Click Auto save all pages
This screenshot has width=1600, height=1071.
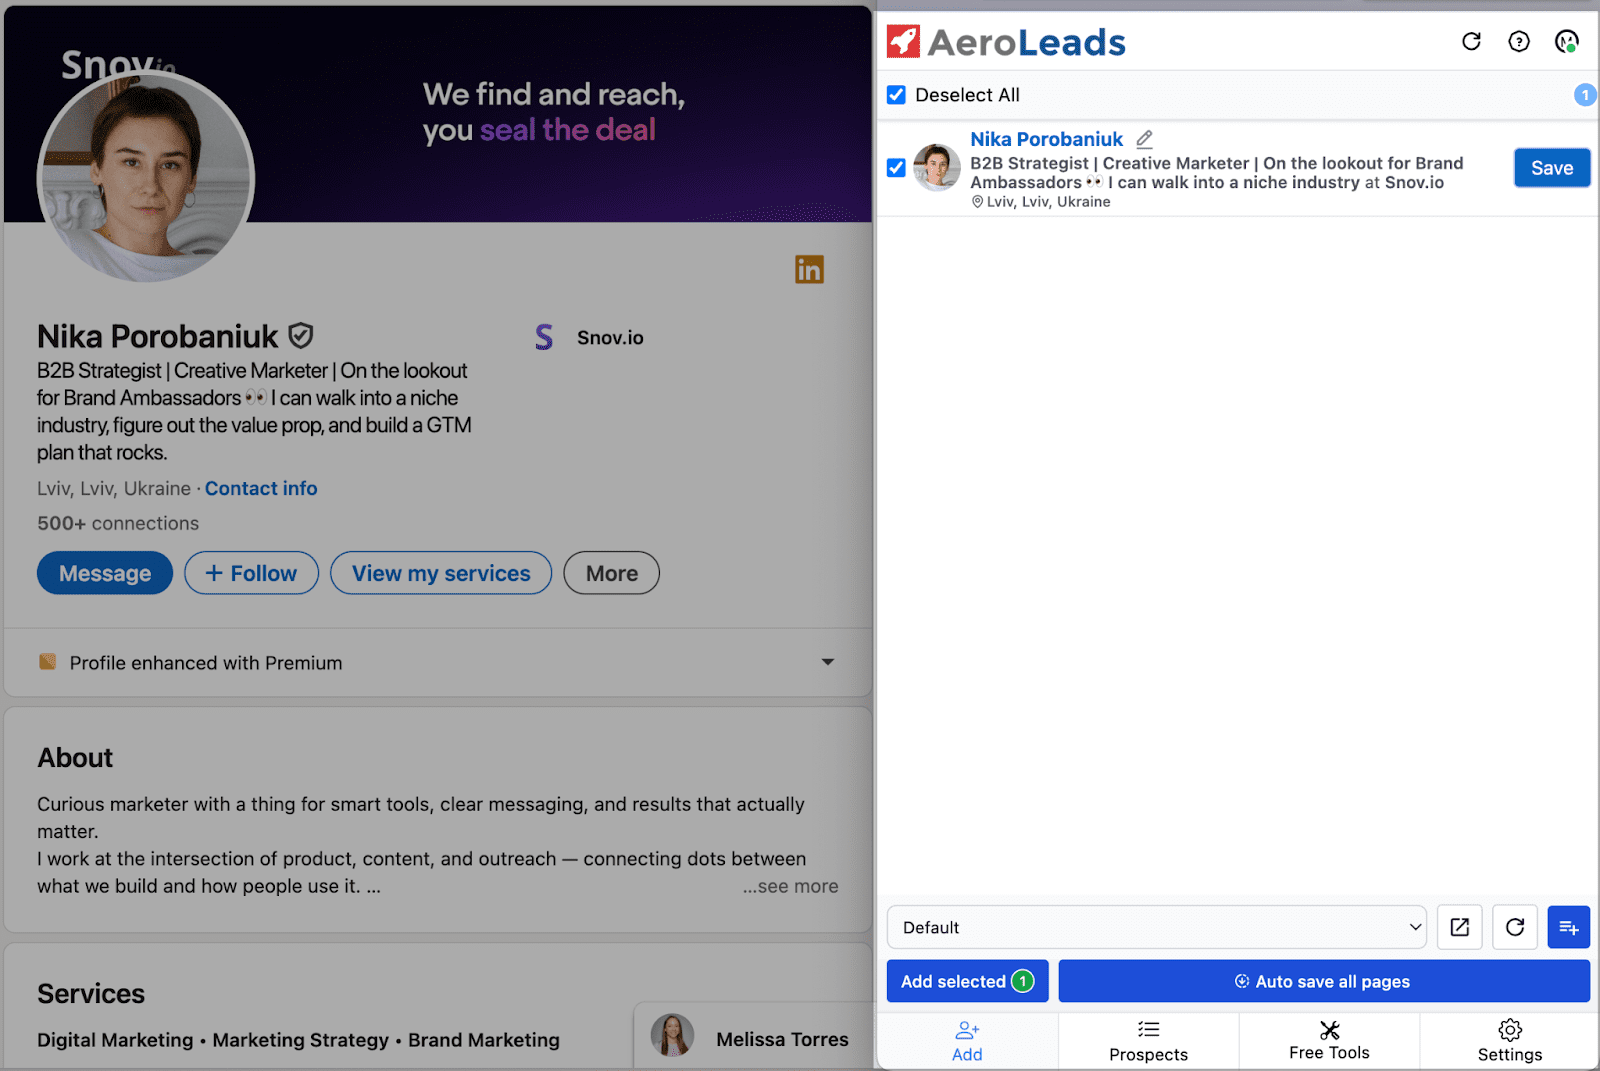click(x=1323, y=981)
